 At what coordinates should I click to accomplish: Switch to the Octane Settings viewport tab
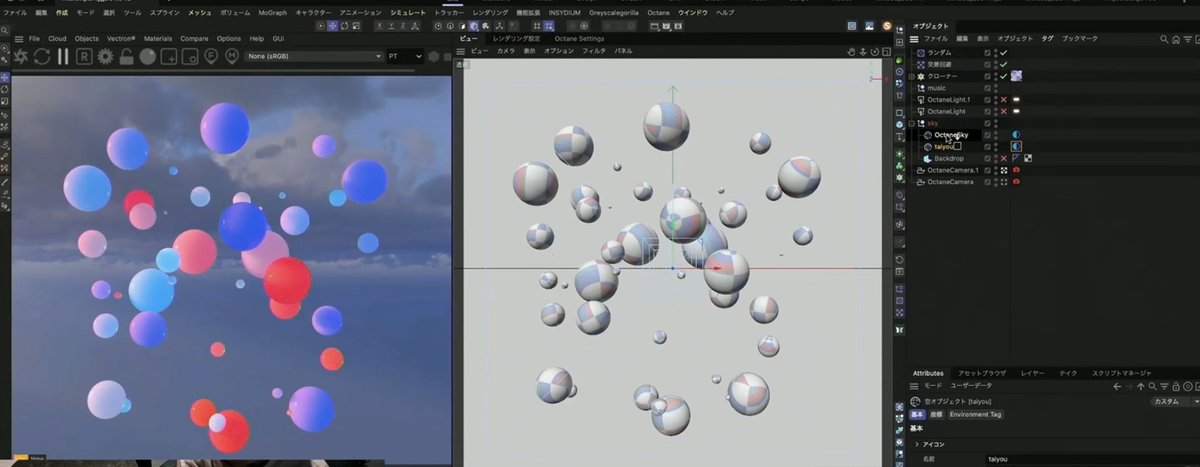click(x=579, y=38)
